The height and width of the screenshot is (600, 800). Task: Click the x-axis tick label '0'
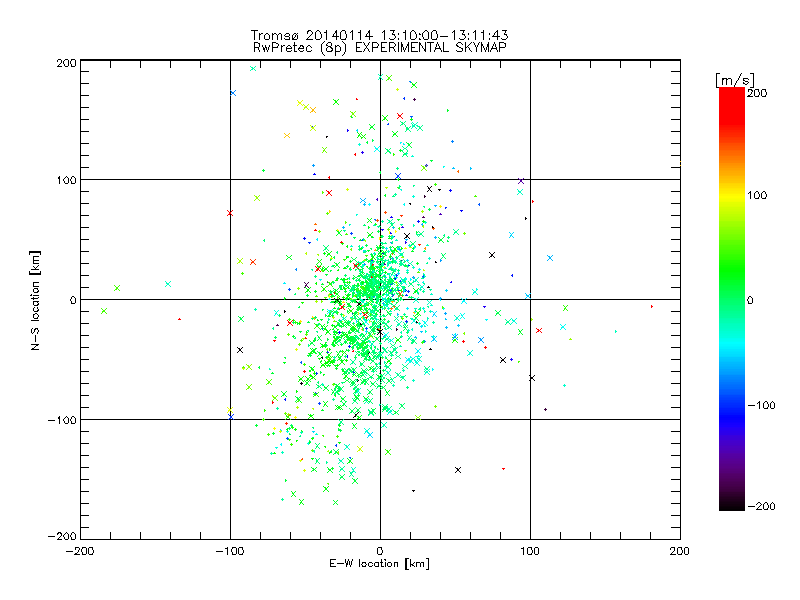(380, 551)
